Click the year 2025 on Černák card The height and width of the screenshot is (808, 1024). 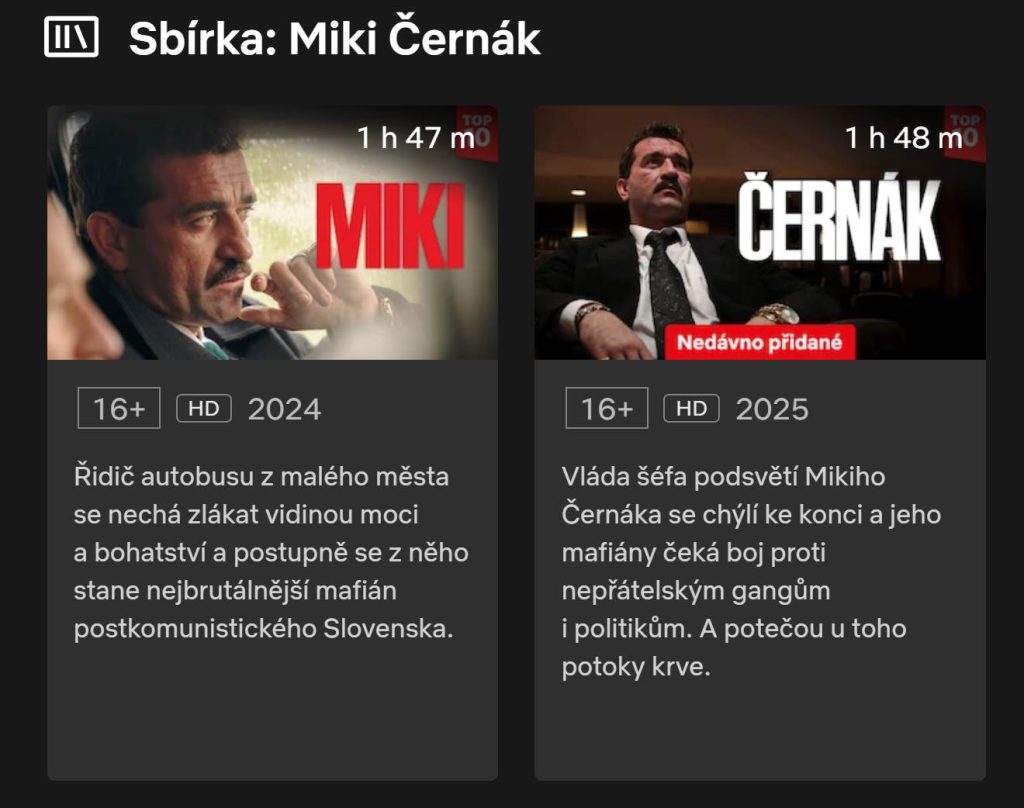pos(772,410)
